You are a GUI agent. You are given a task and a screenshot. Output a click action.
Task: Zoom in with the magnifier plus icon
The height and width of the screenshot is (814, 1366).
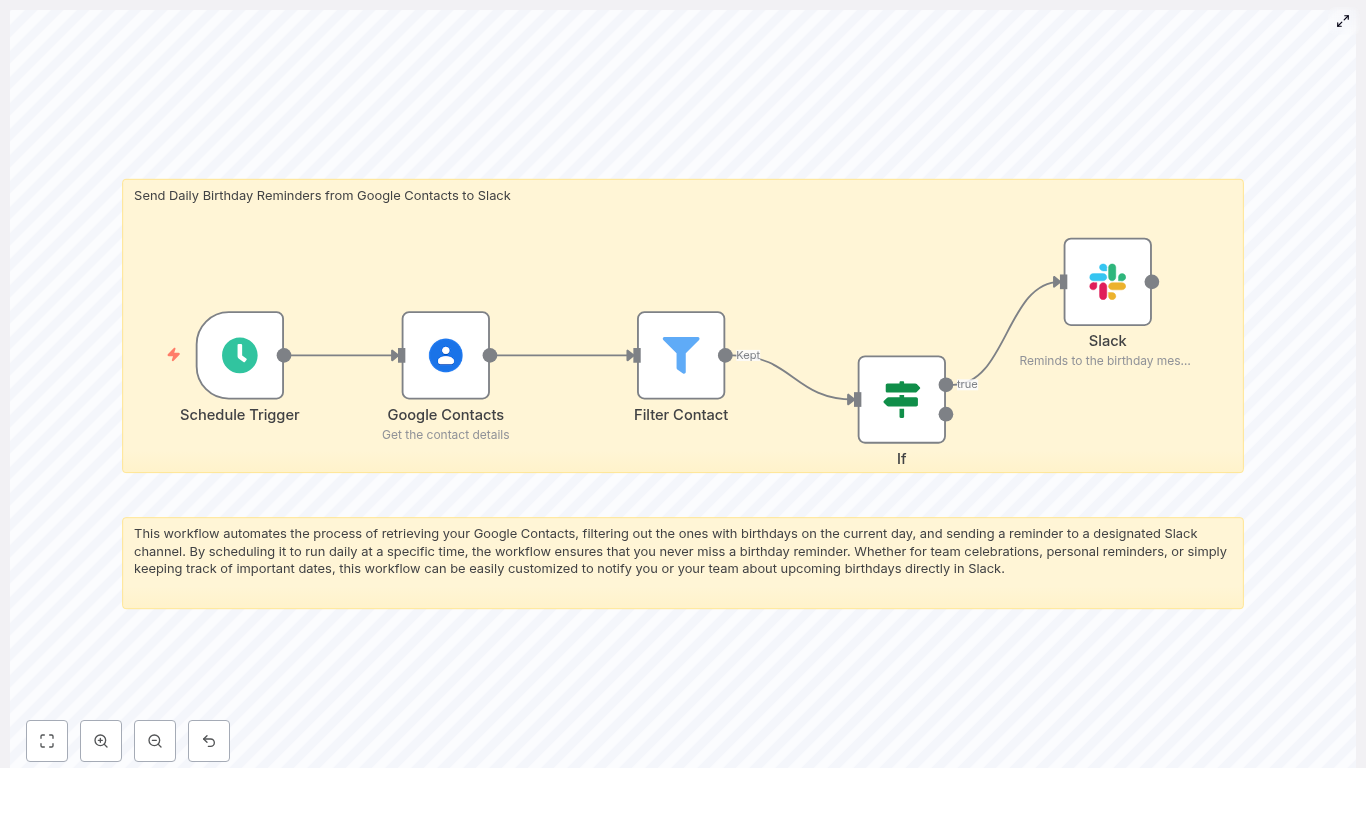pos(101,741)
